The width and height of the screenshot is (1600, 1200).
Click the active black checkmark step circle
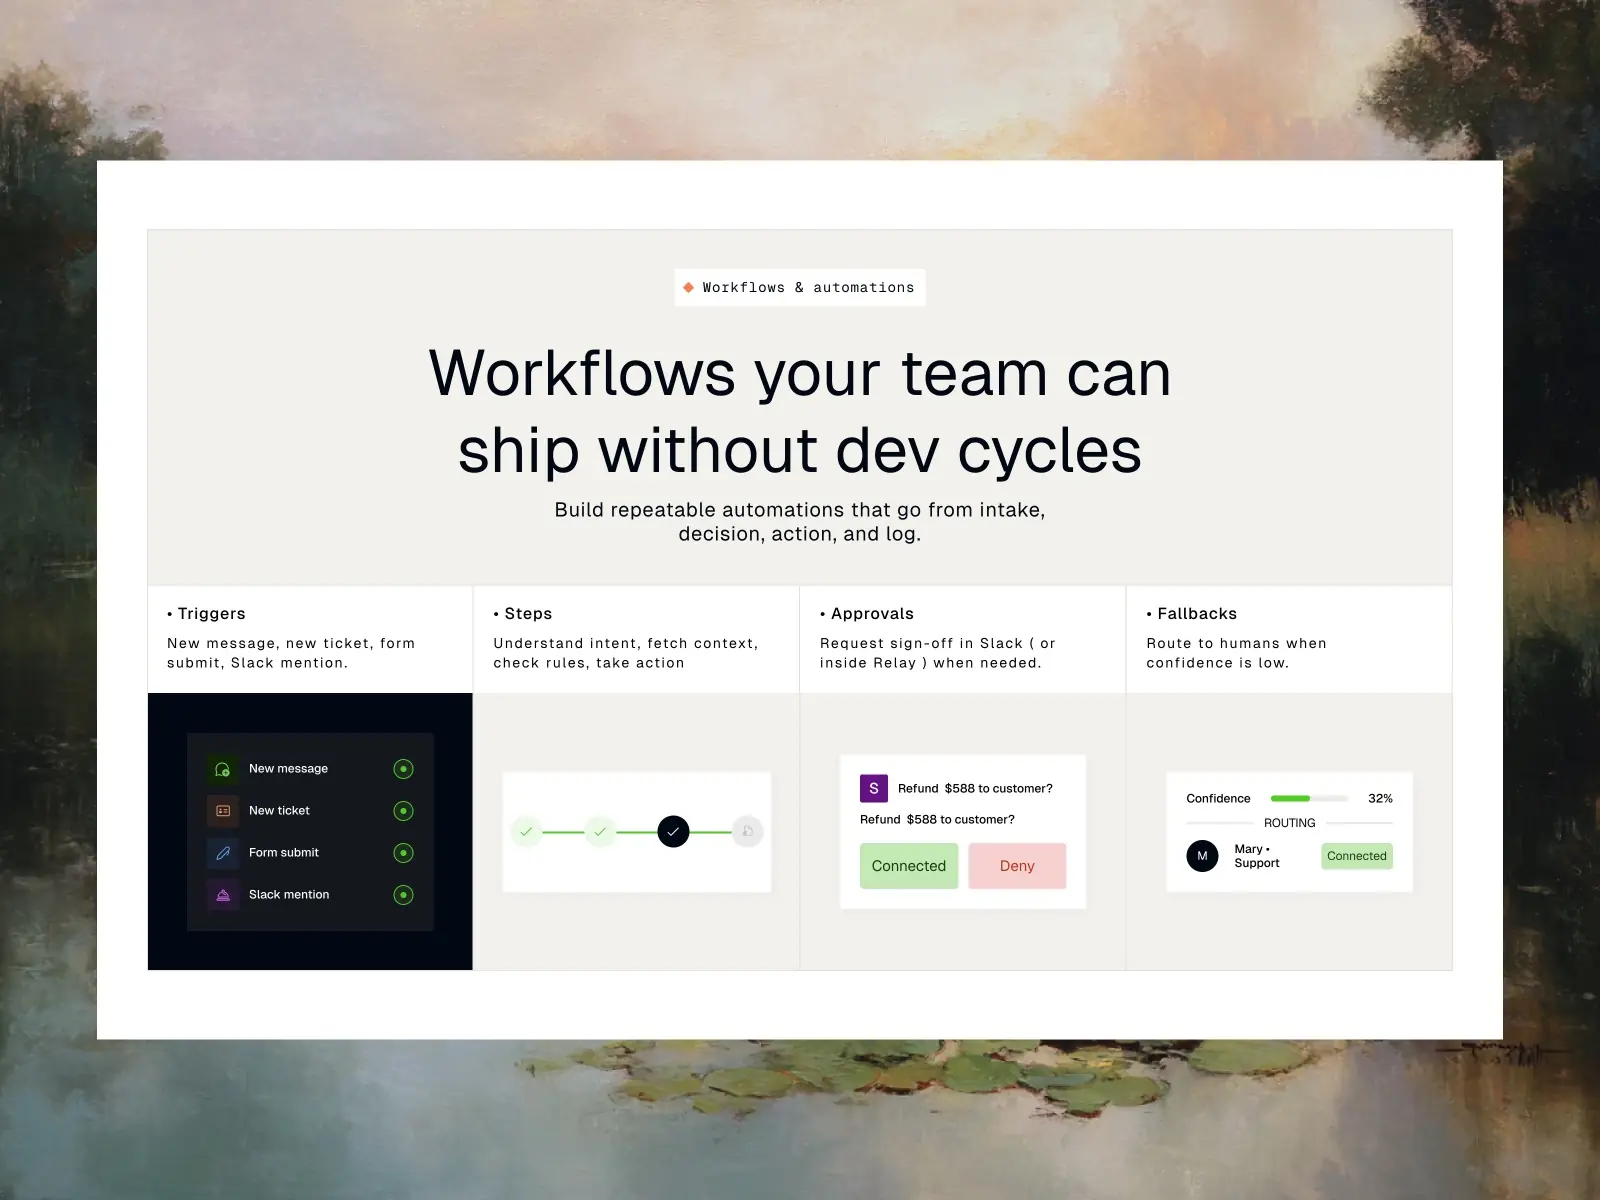[x=673, y=831]
